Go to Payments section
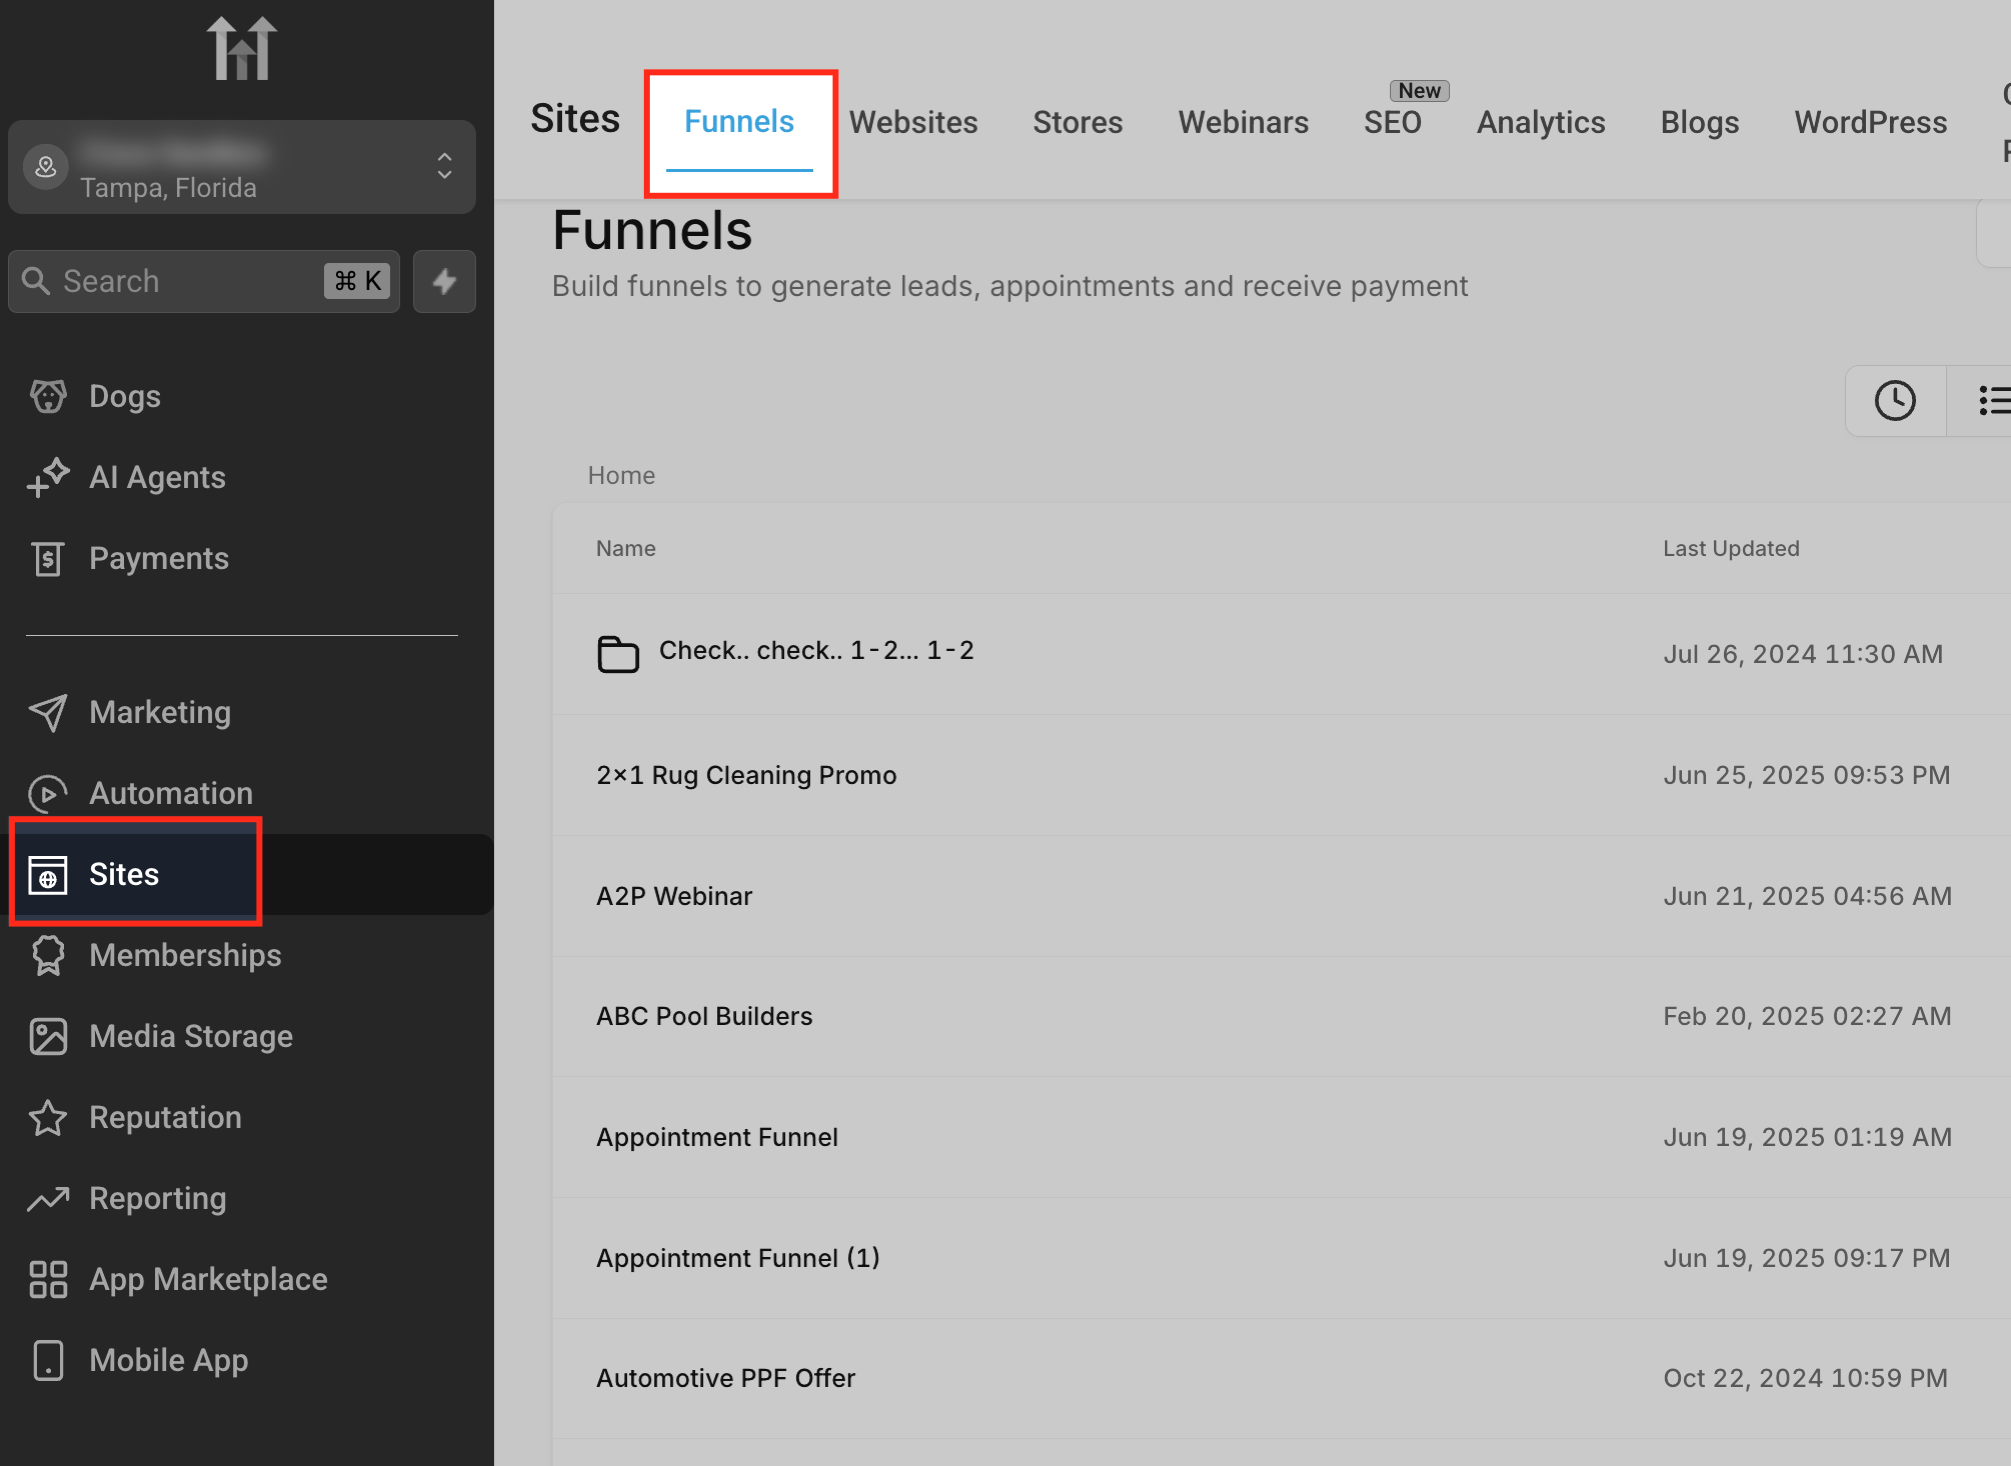This screenshot has width=2011, height=1466. [158, 559]
